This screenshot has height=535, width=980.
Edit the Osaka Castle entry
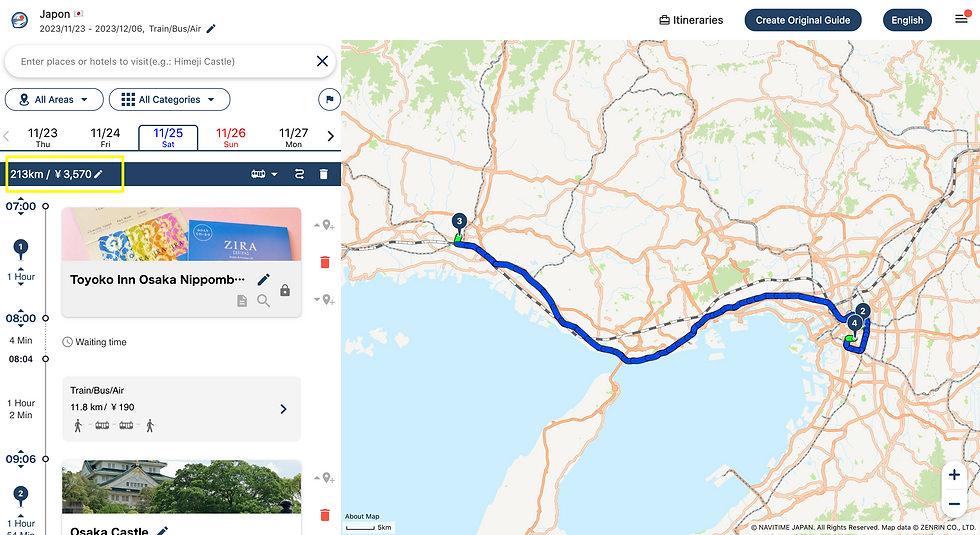[x=162, y=531]
